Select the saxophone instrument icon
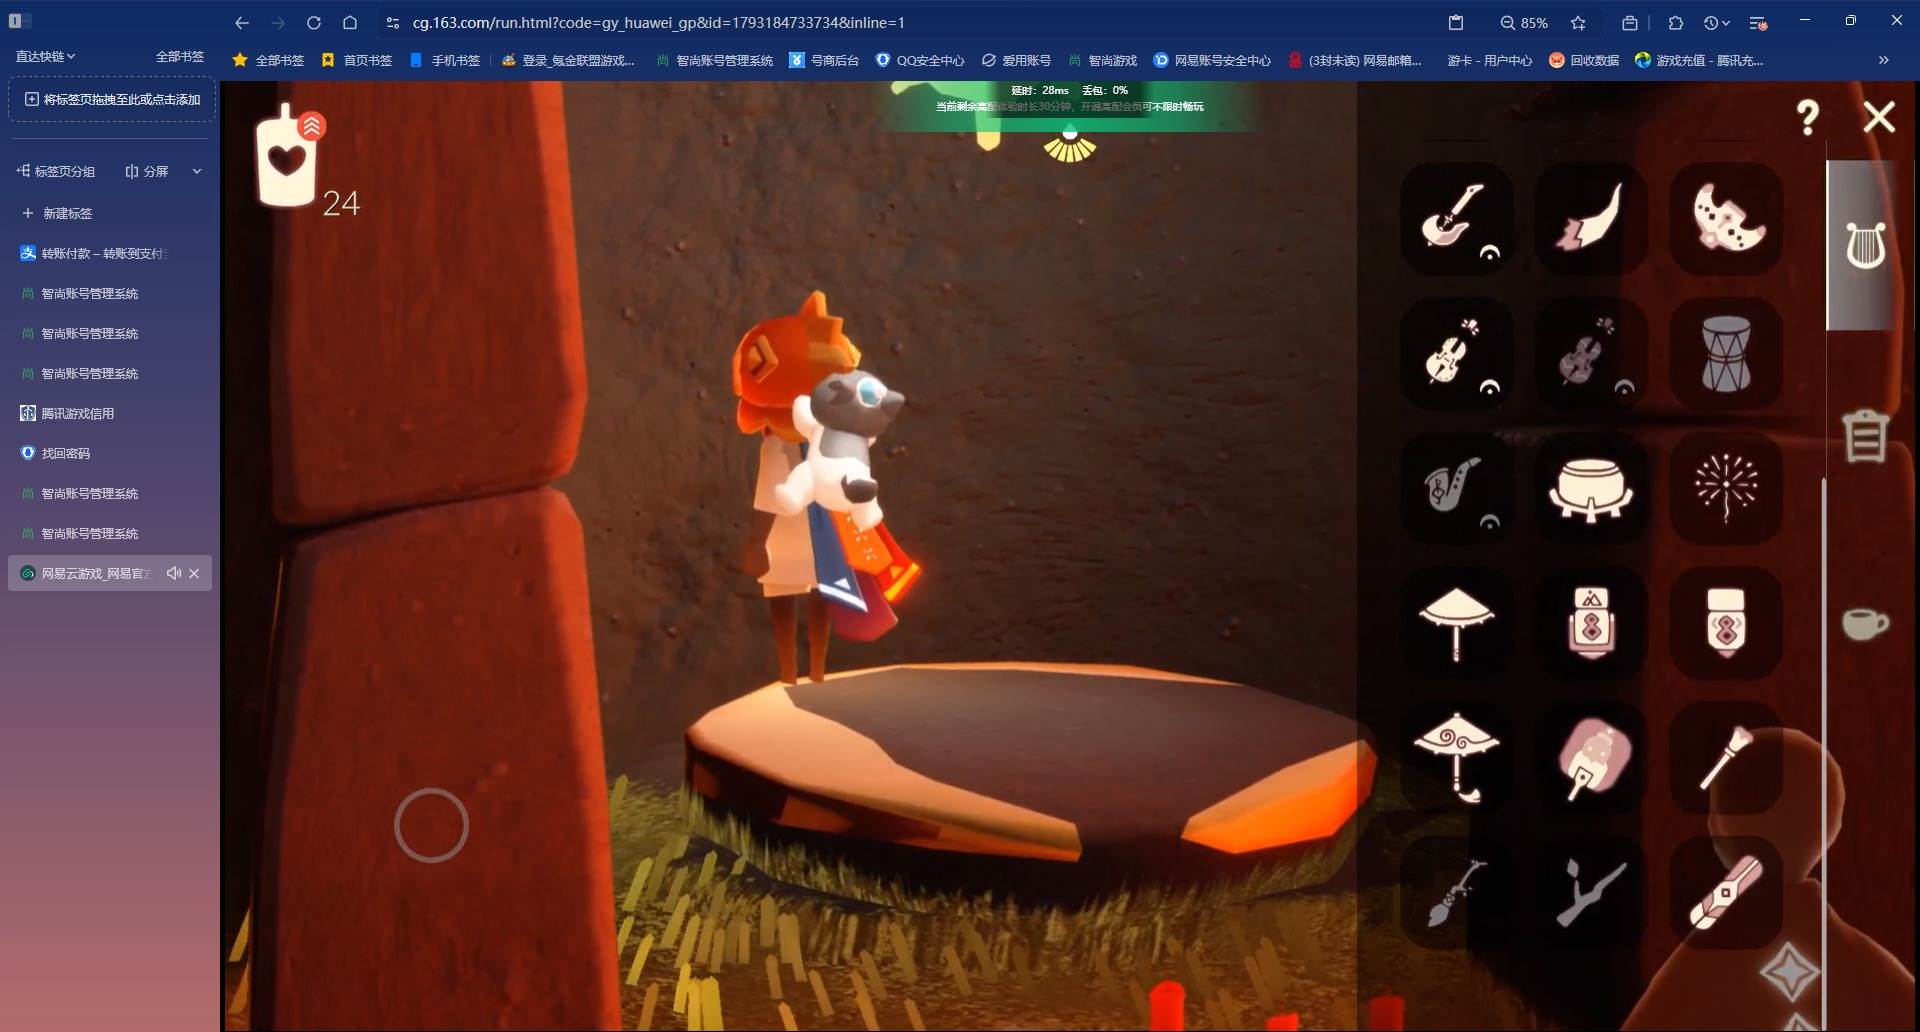1920x1032 pixels. [1455, 488]
